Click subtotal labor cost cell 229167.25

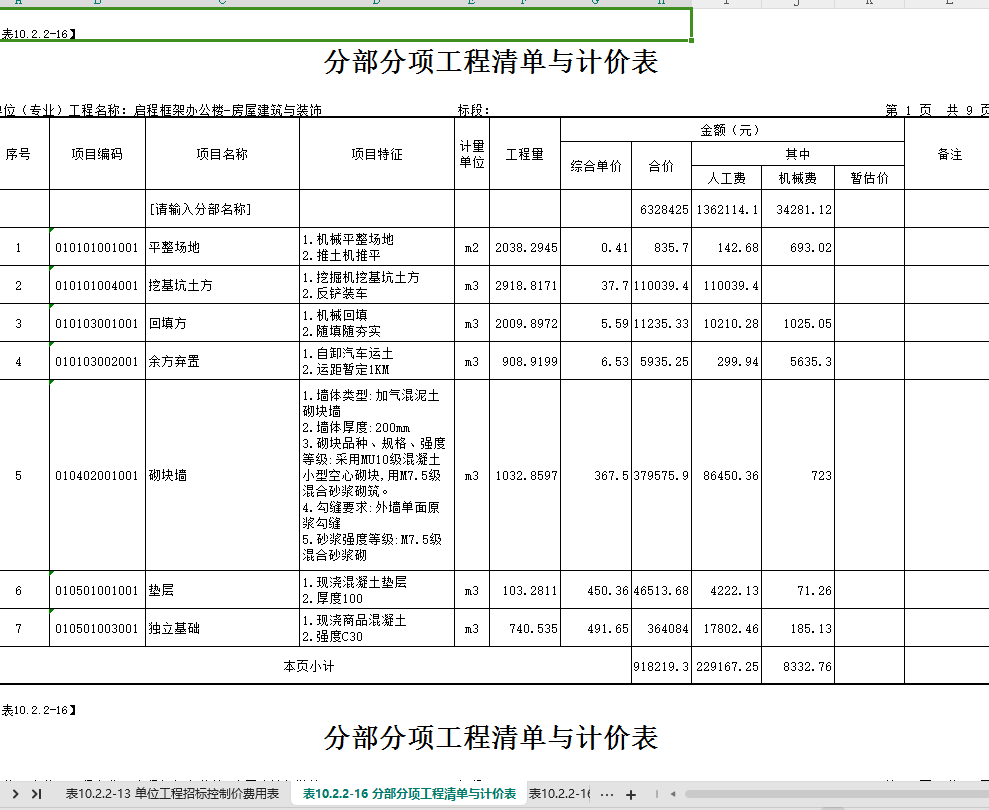click(x=727, y=666)
